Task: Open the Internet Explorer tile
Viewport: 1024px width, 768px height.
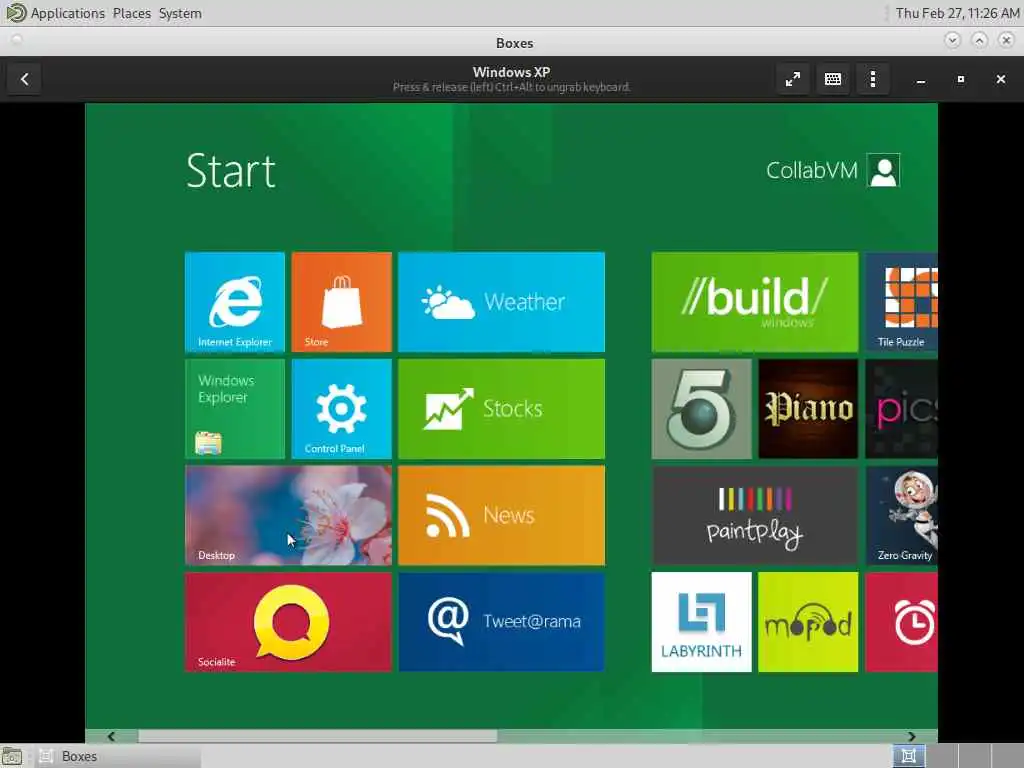Action: (x=234, y=302)
